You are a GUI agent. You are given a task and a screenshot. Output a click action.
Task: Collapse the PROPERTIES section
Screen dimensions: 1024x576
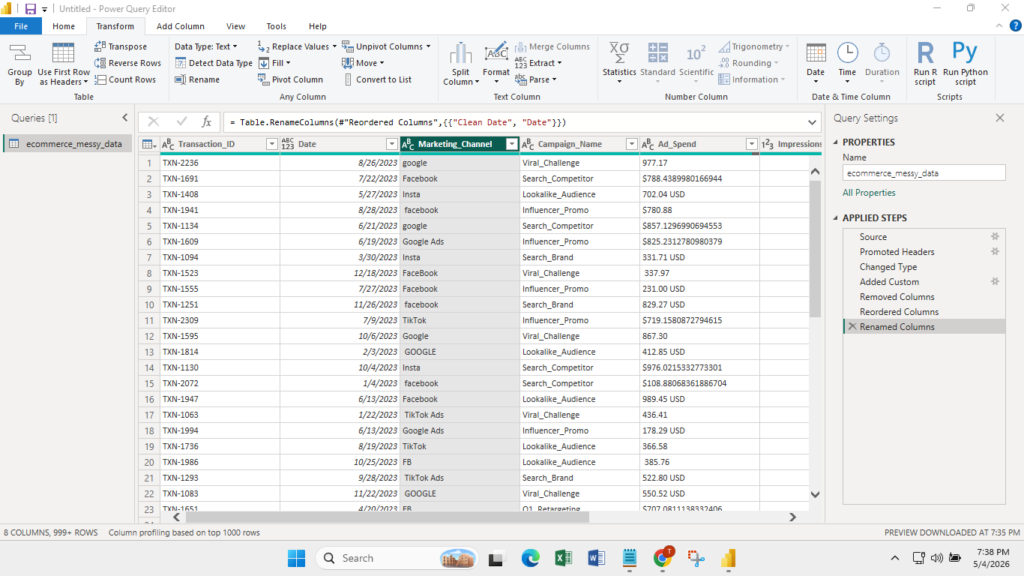point(836,142)
